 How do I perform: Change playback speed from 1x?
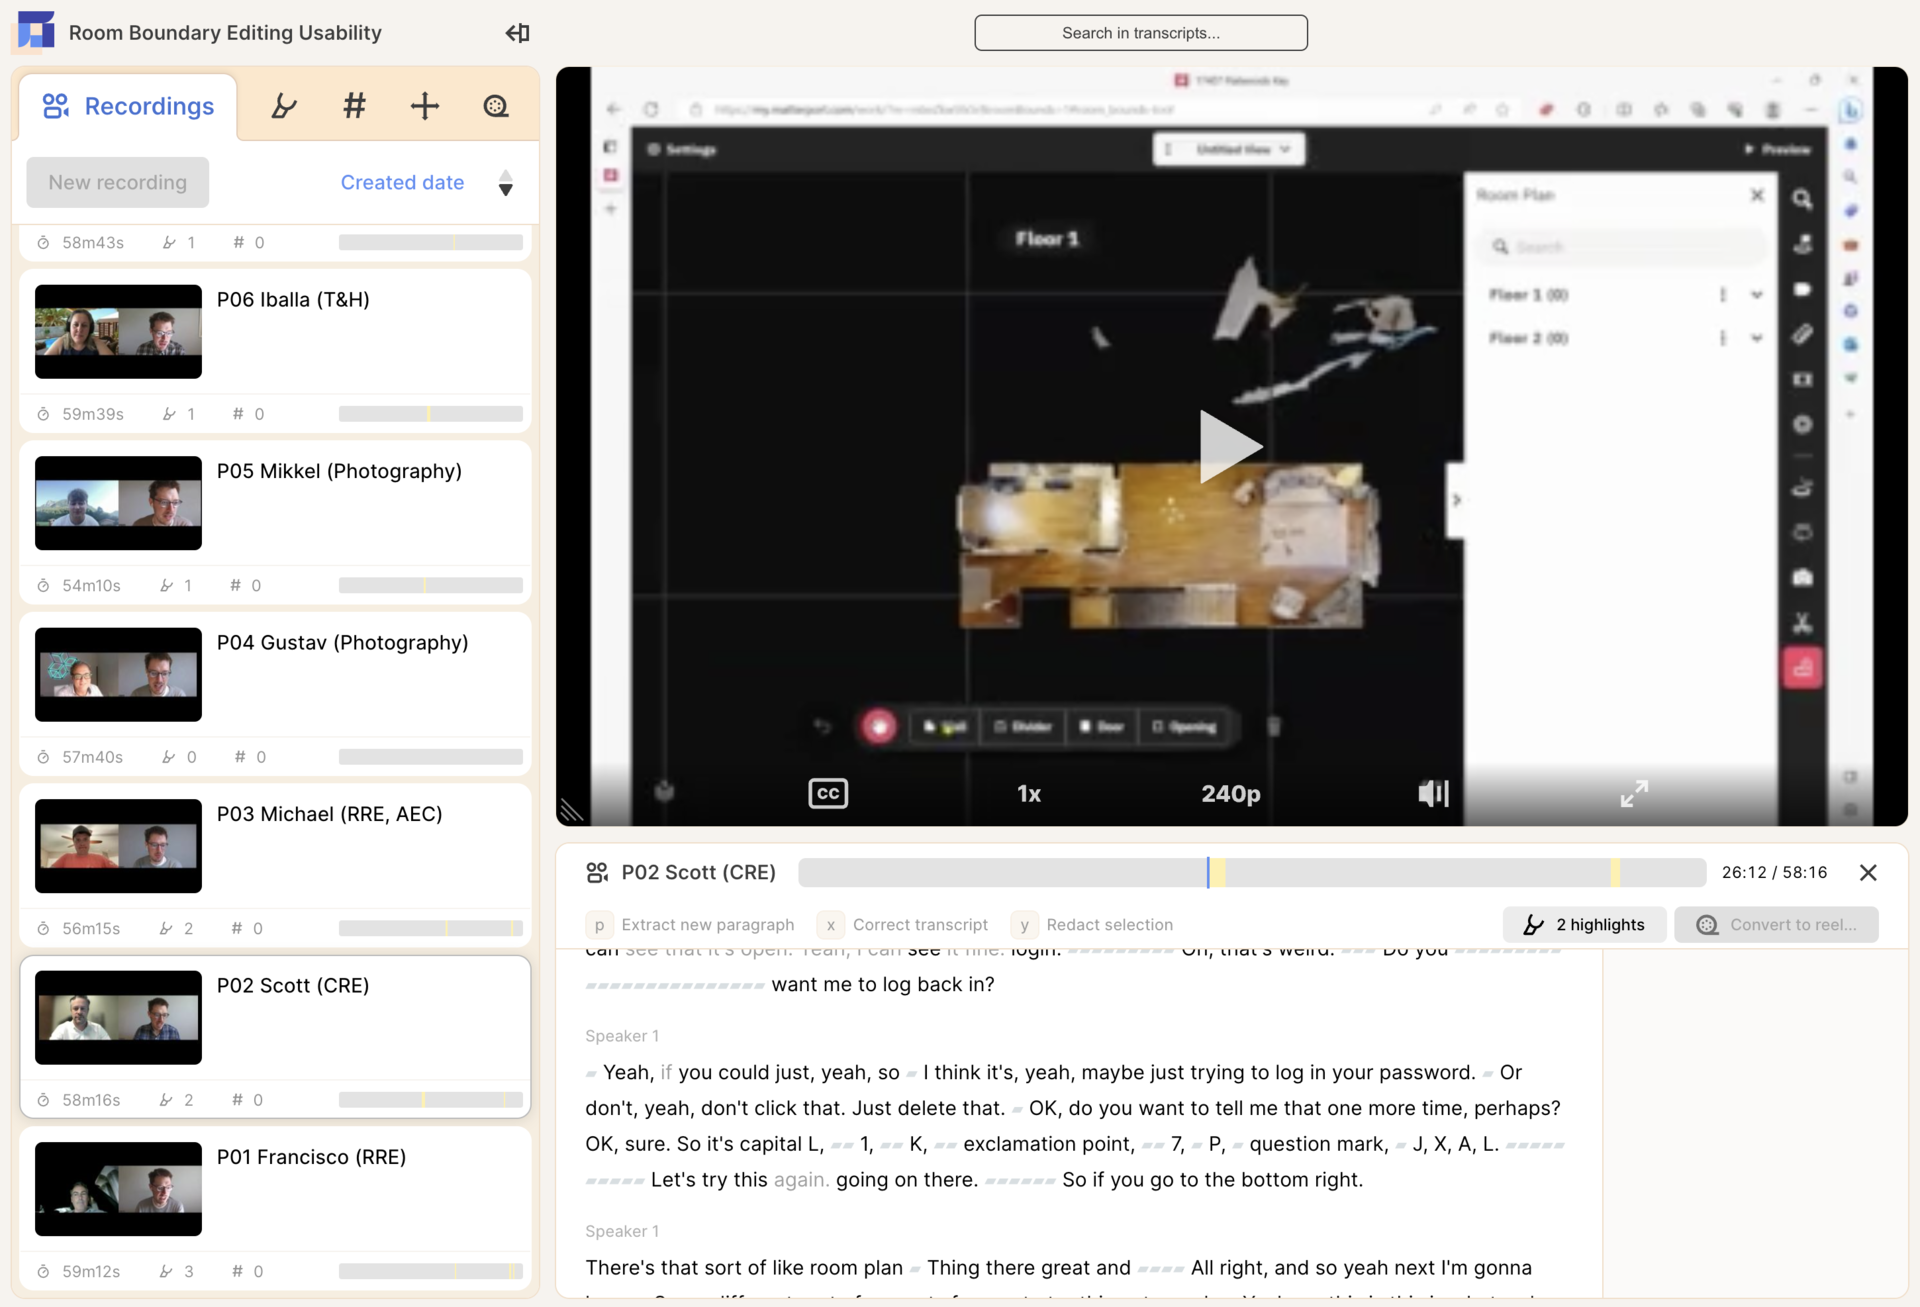[x=1028, y=794]
